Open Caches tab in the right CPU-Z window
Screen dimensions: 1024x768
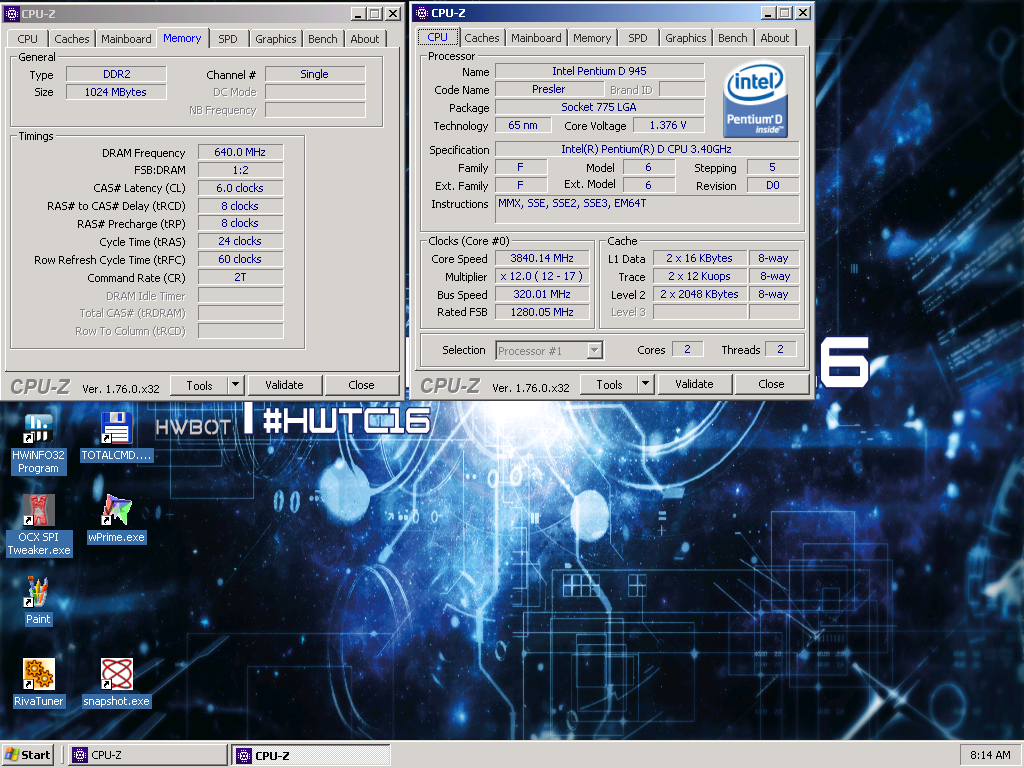pyautogui.click(x=482, y=38)
